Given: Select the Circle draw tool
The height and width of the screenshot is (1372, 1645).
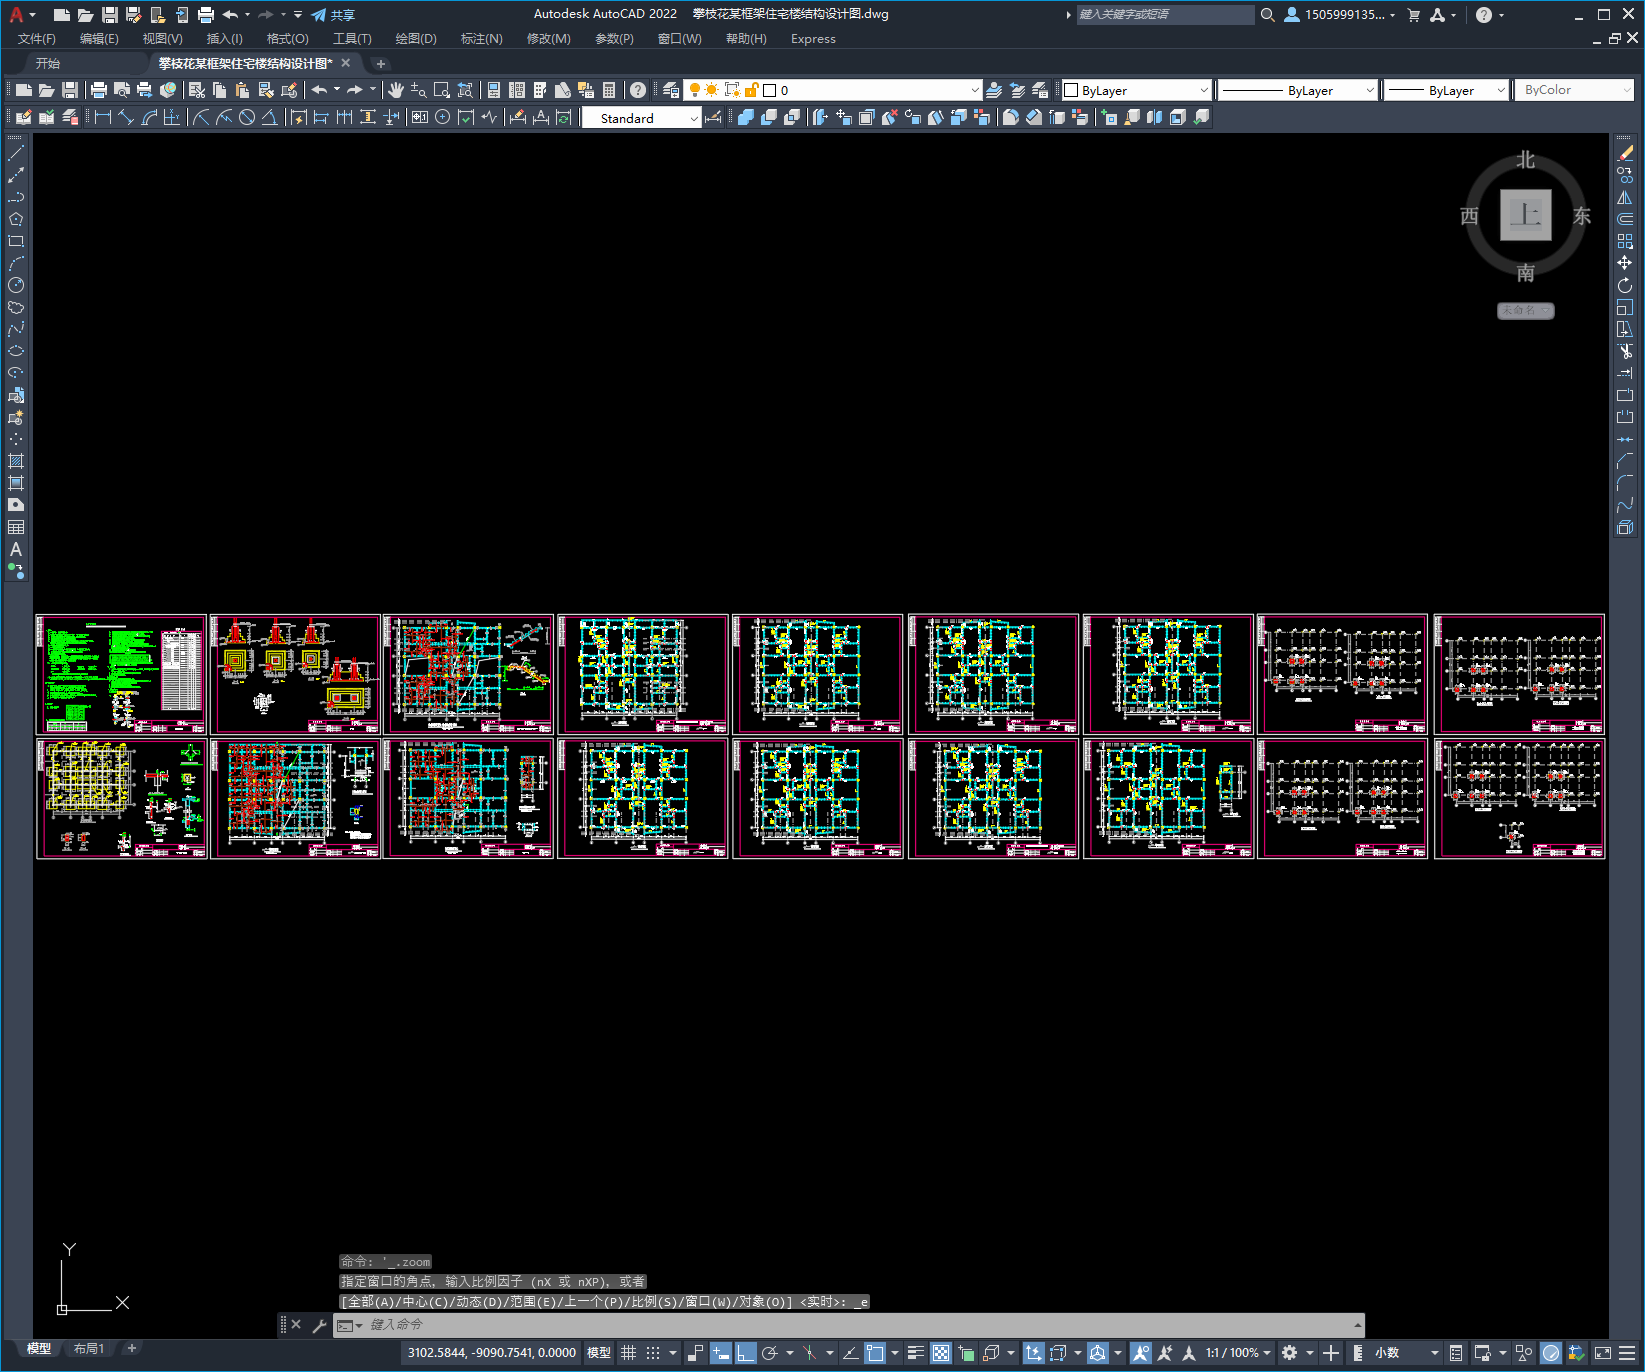Looking at the screenshot, I should pyautogui.click(x=16, y=285).
